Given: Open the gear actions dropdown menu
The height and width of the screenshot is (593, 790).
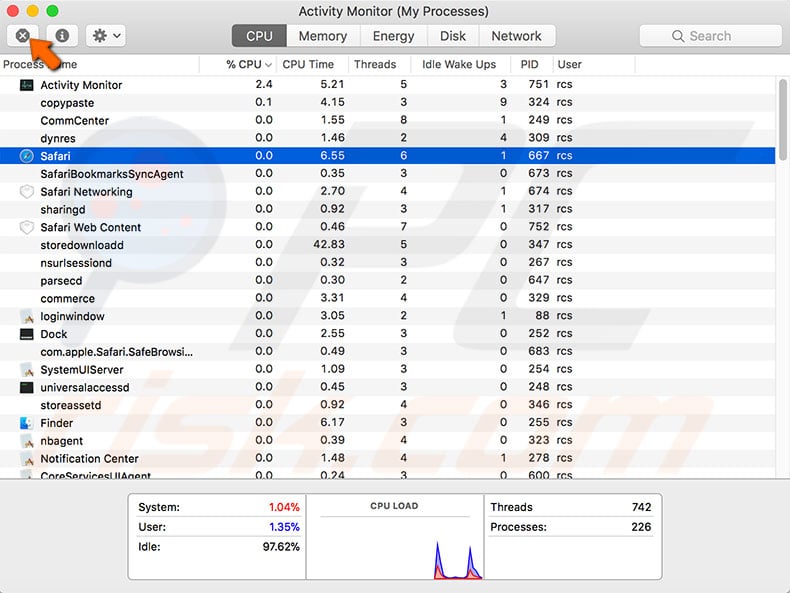Looking at the screenshot, I should click(x=106, y=36).
